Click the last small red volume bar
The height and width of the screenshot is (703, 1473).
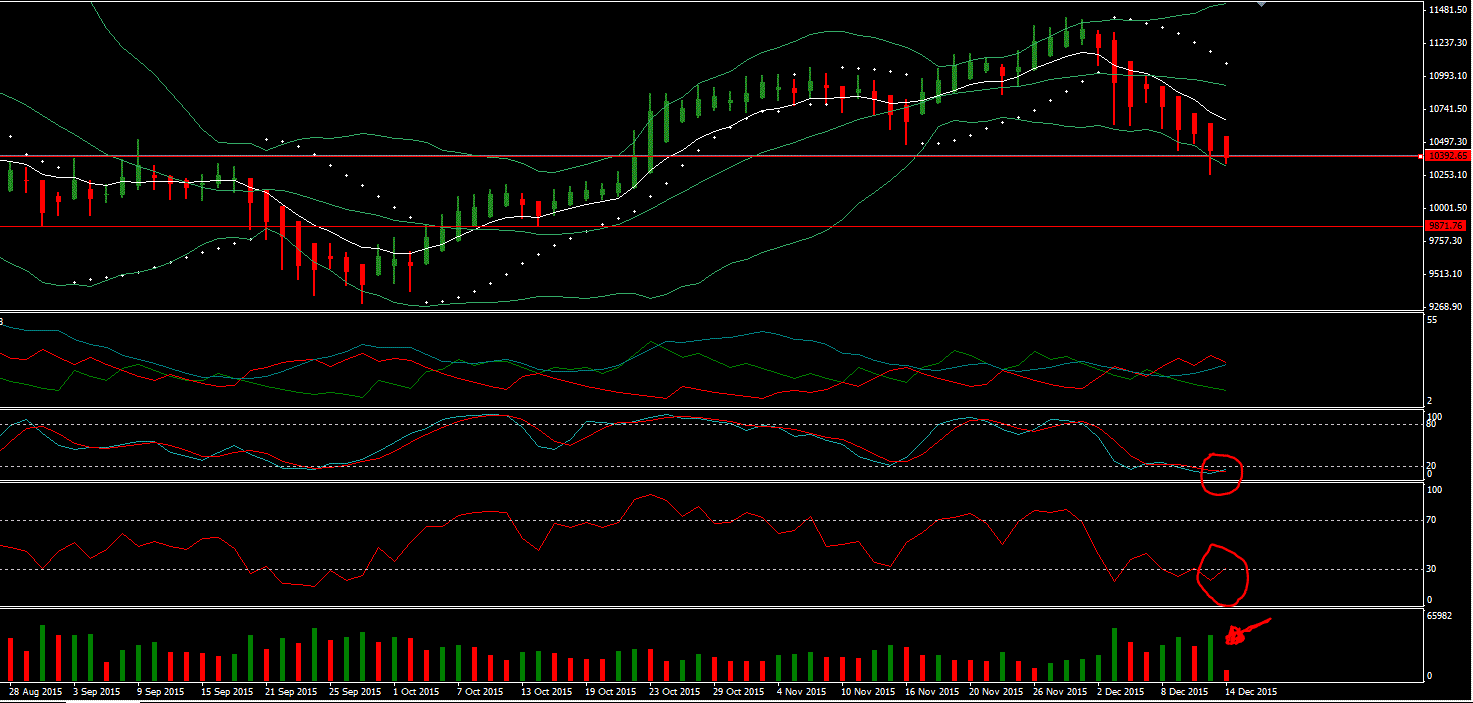pyautogui.click(x=1226, y=676)
